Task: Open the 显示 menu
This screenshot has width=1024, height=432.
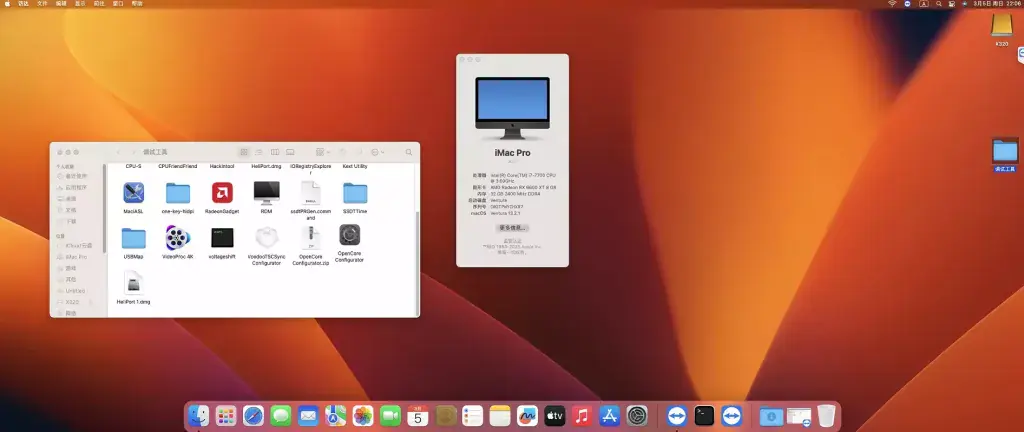Action: click(x=80, y=4)
